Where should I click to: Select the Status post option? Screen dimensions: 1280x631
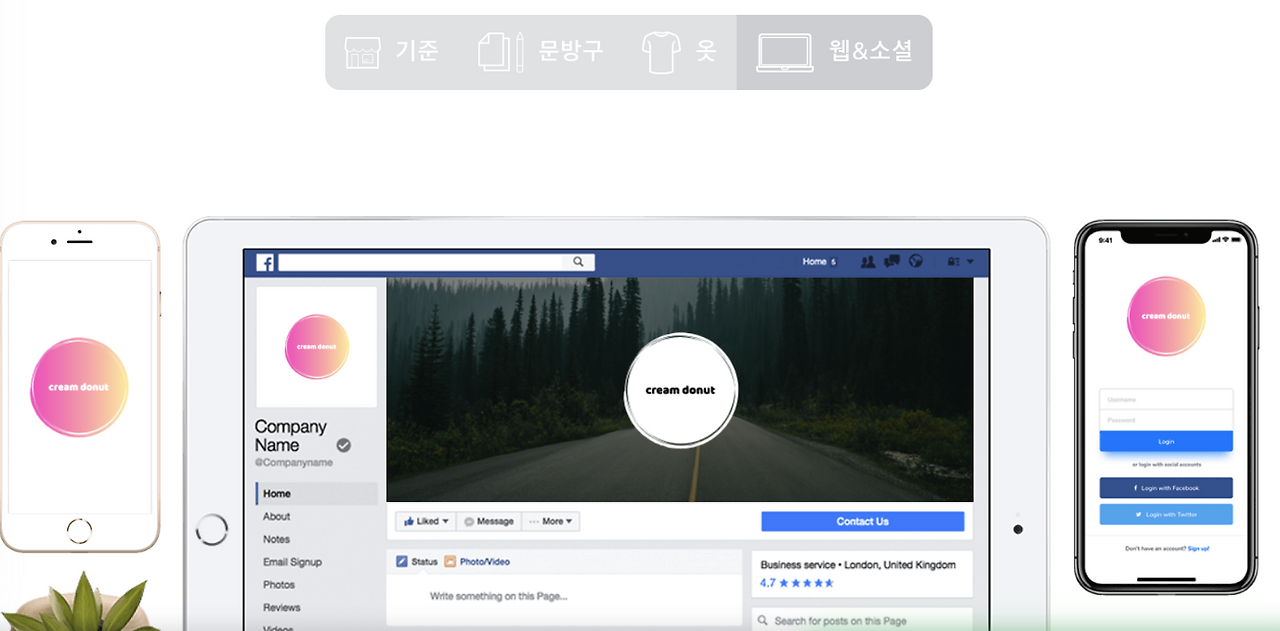[x=417, y=562]
